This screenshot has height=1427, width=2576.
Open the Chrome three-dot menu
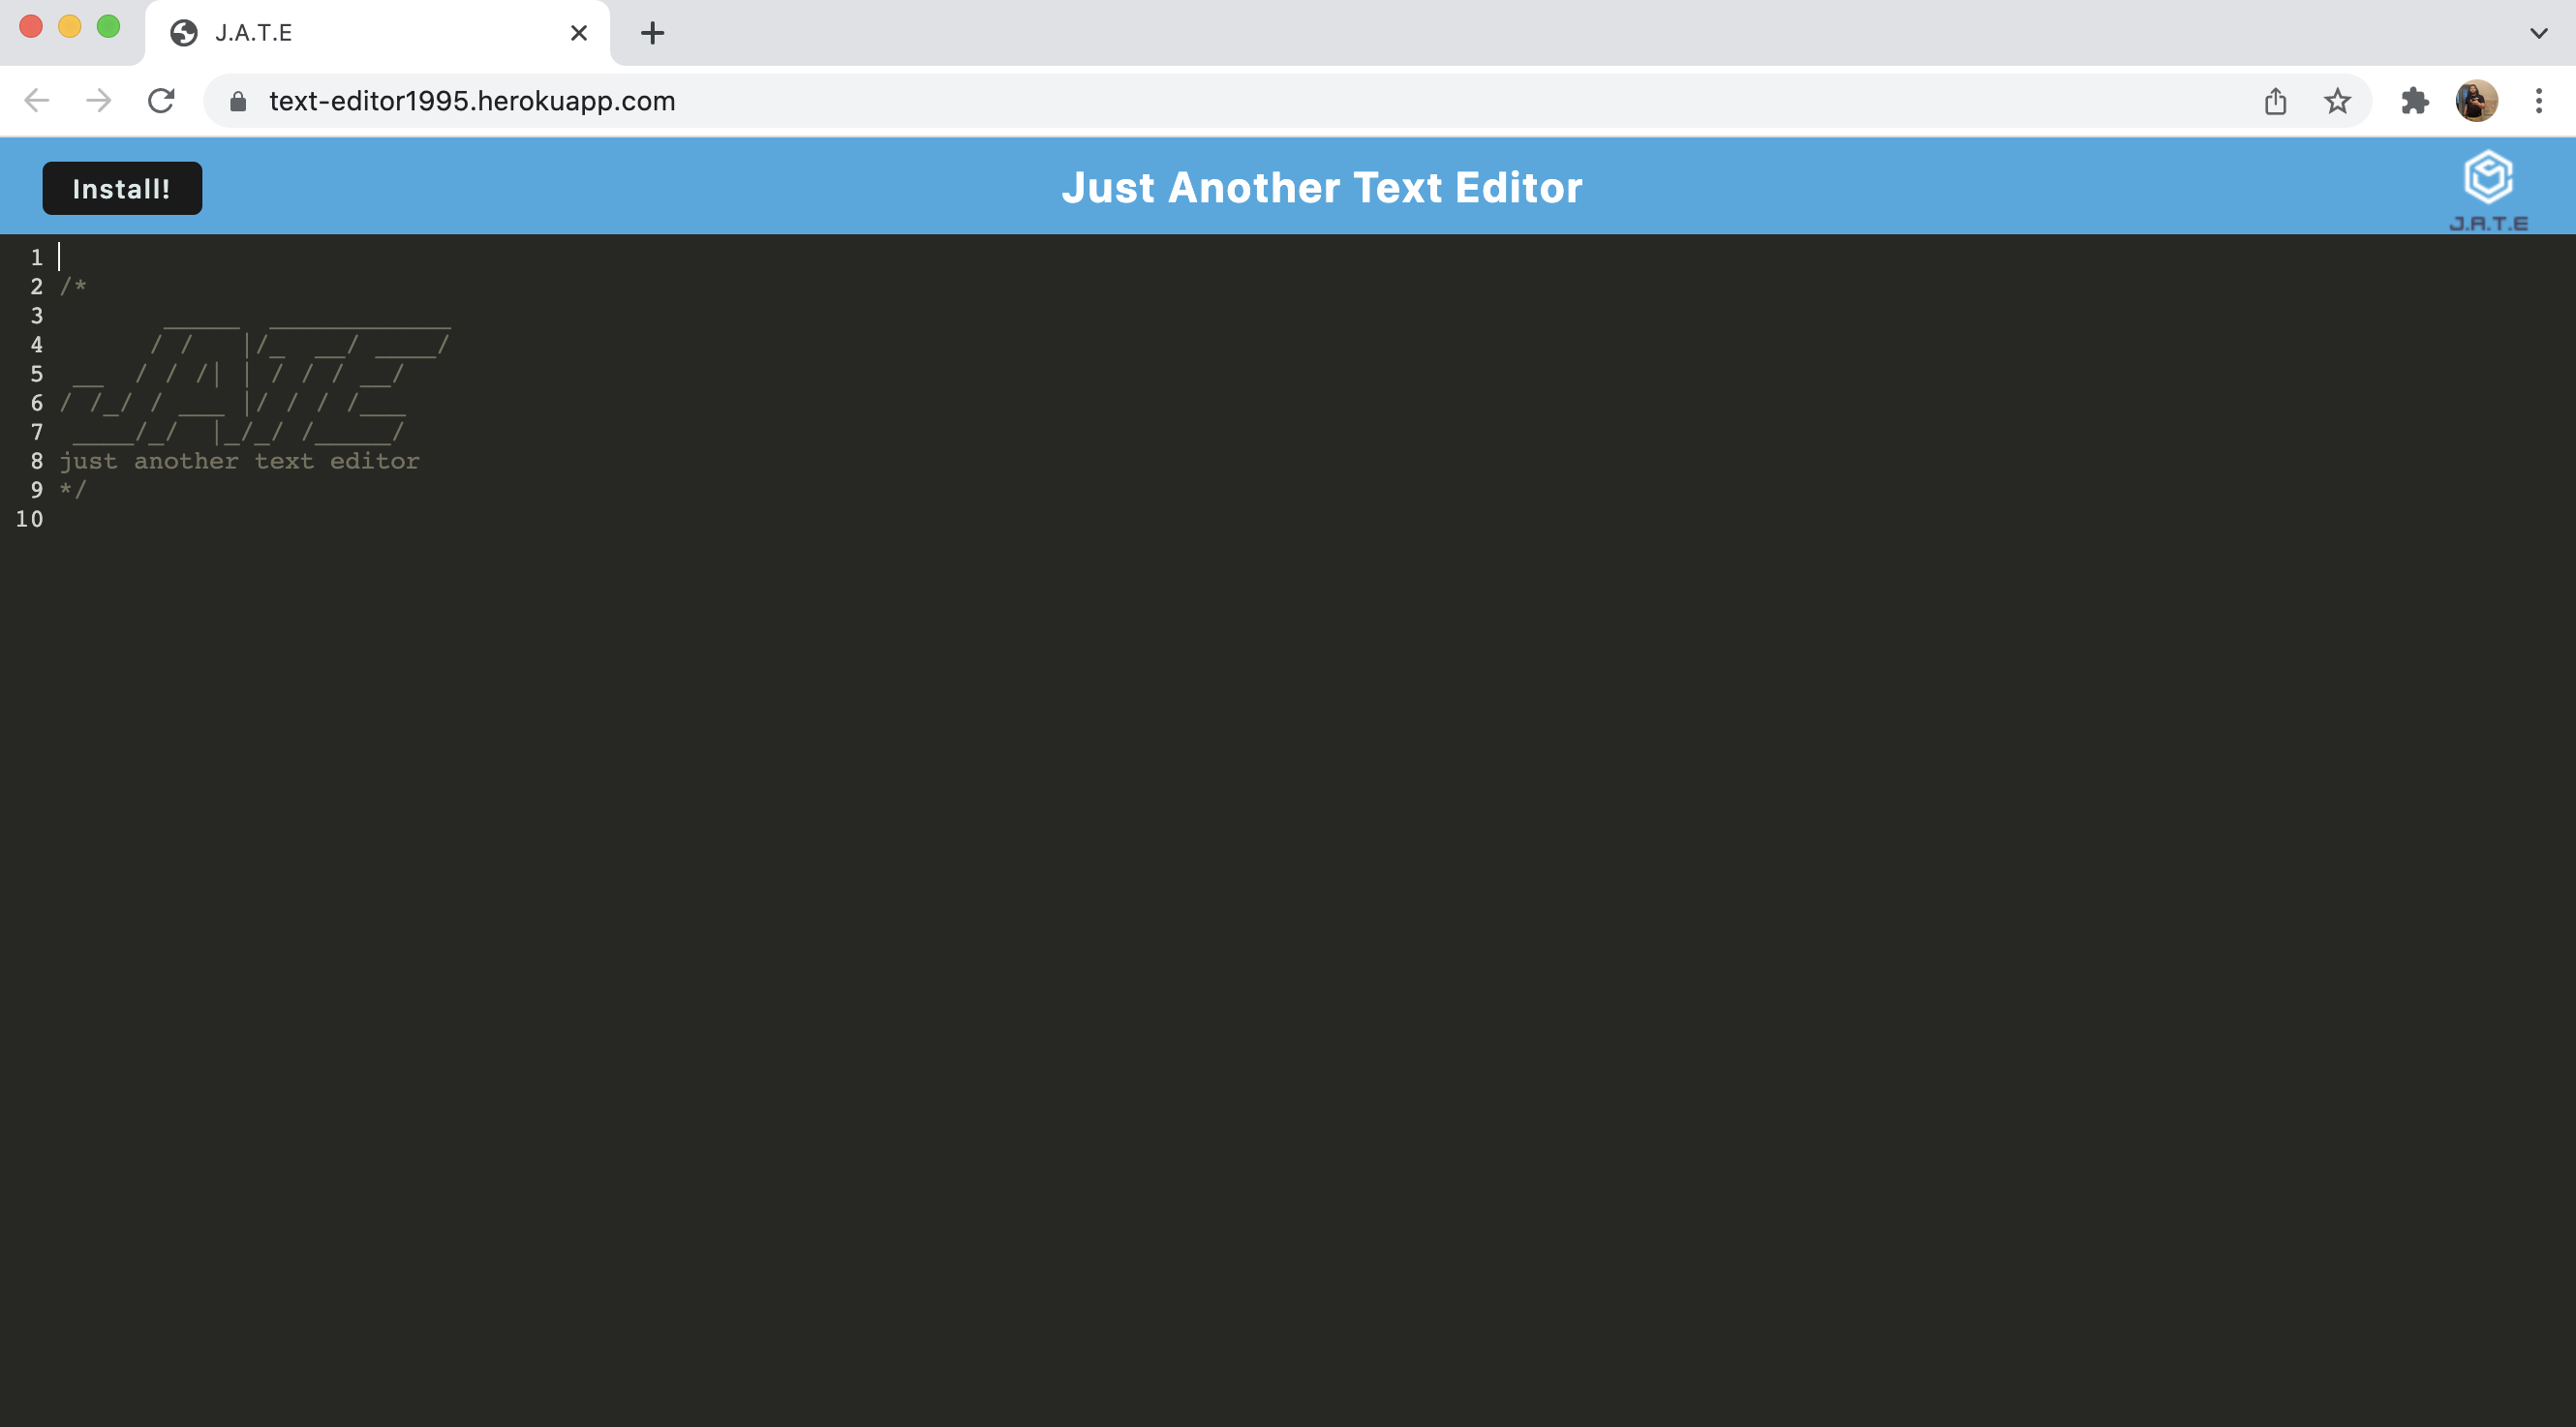[x=2541, y=100]
